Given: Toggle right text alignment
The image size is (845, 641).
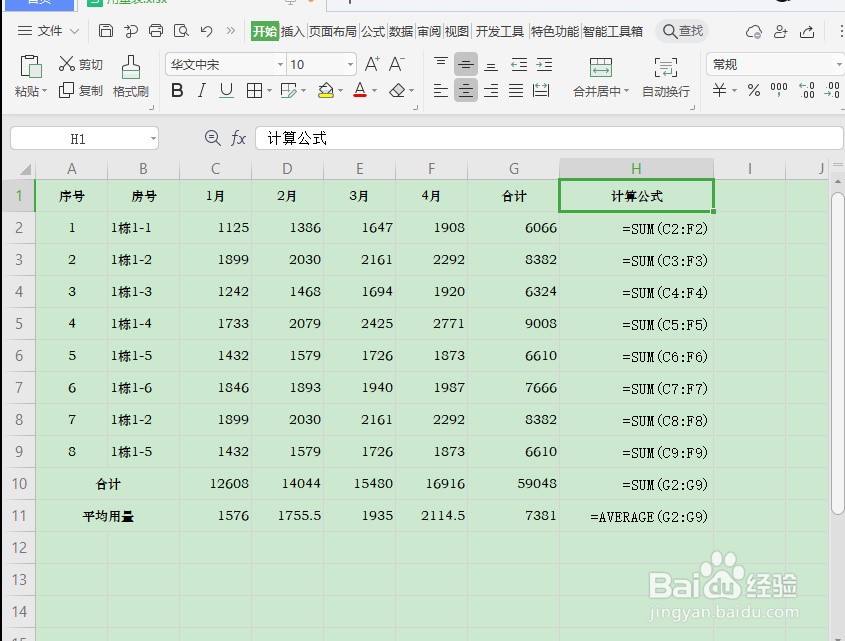Looking at the screenshot, I should click(491, 90).
